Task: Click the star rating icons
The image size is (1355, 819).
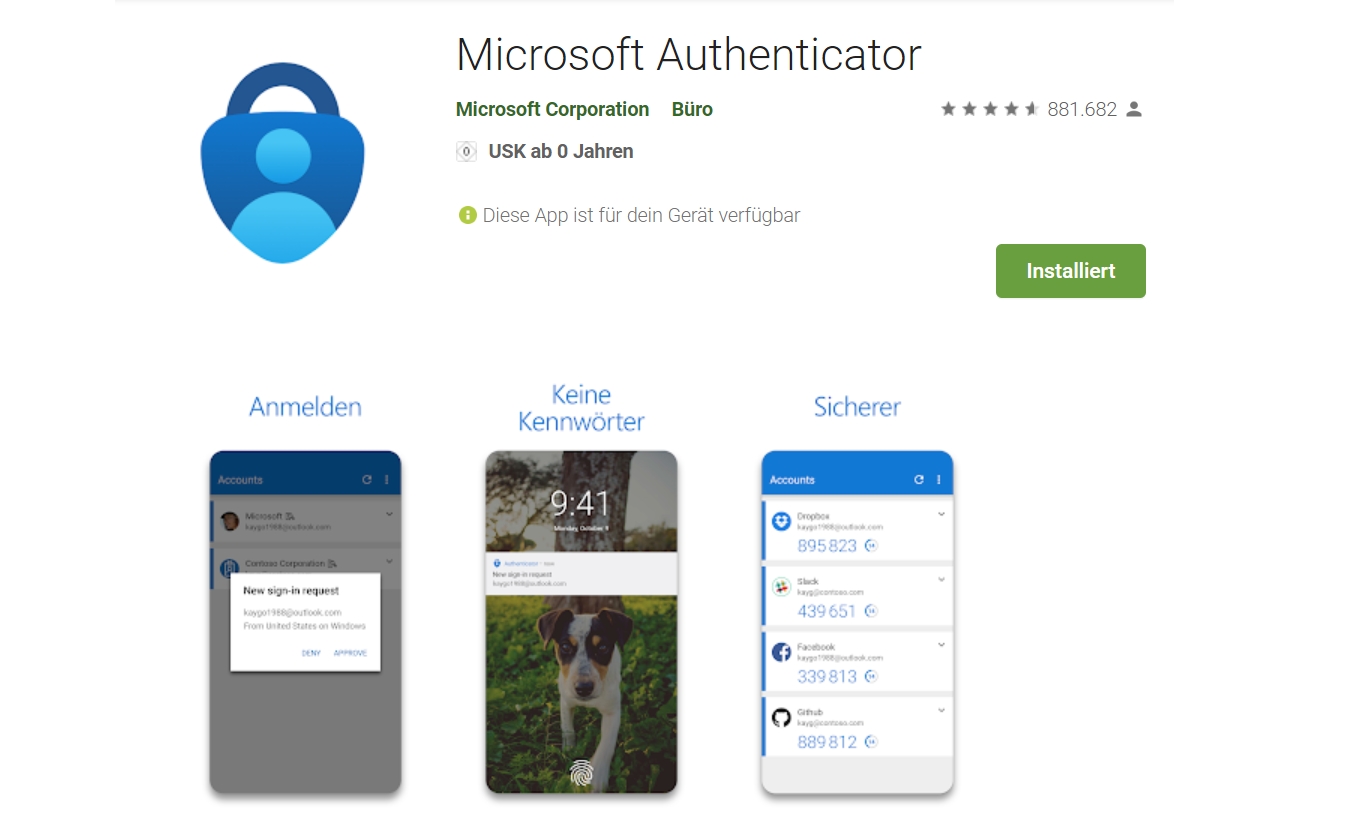Action: [990, 109]
